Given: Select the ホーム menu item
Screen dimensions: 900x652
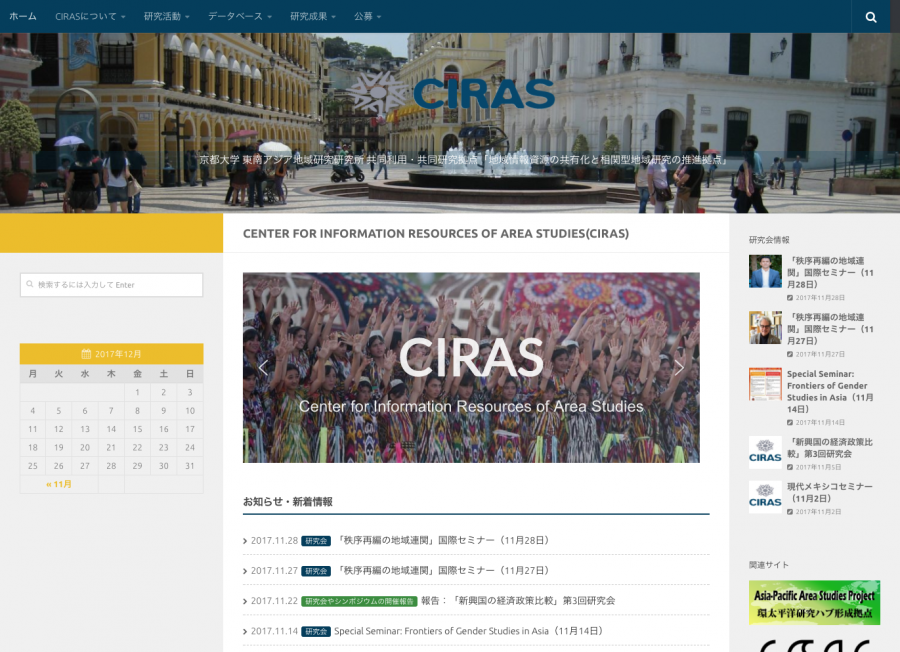Looking at the screenshot, I should 23,17.
